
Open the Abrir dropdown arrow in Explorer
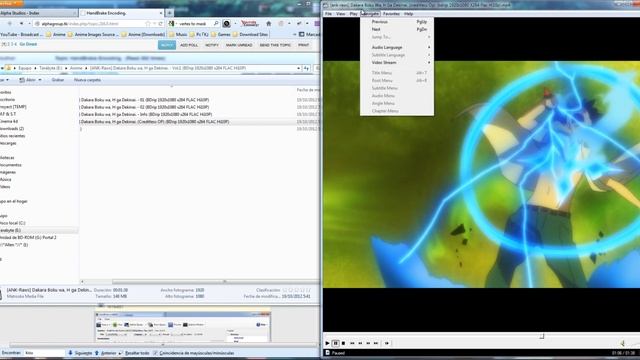[x=40, y=80]
